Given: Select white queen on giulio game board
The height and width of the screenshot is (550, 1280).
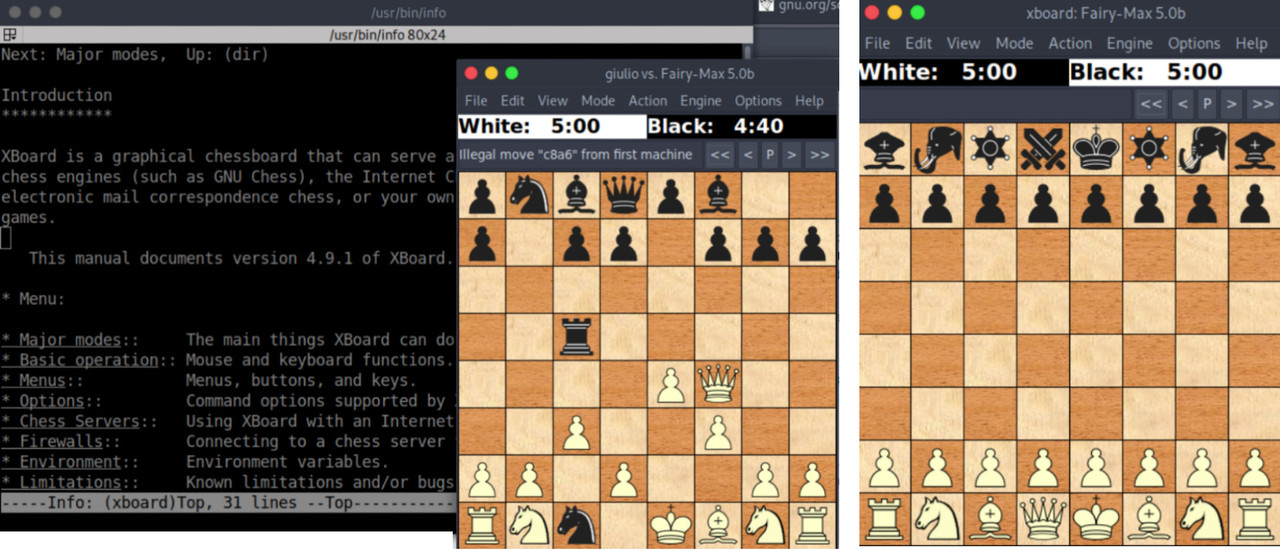Looking at the screenshot, I should pos(717,384).
